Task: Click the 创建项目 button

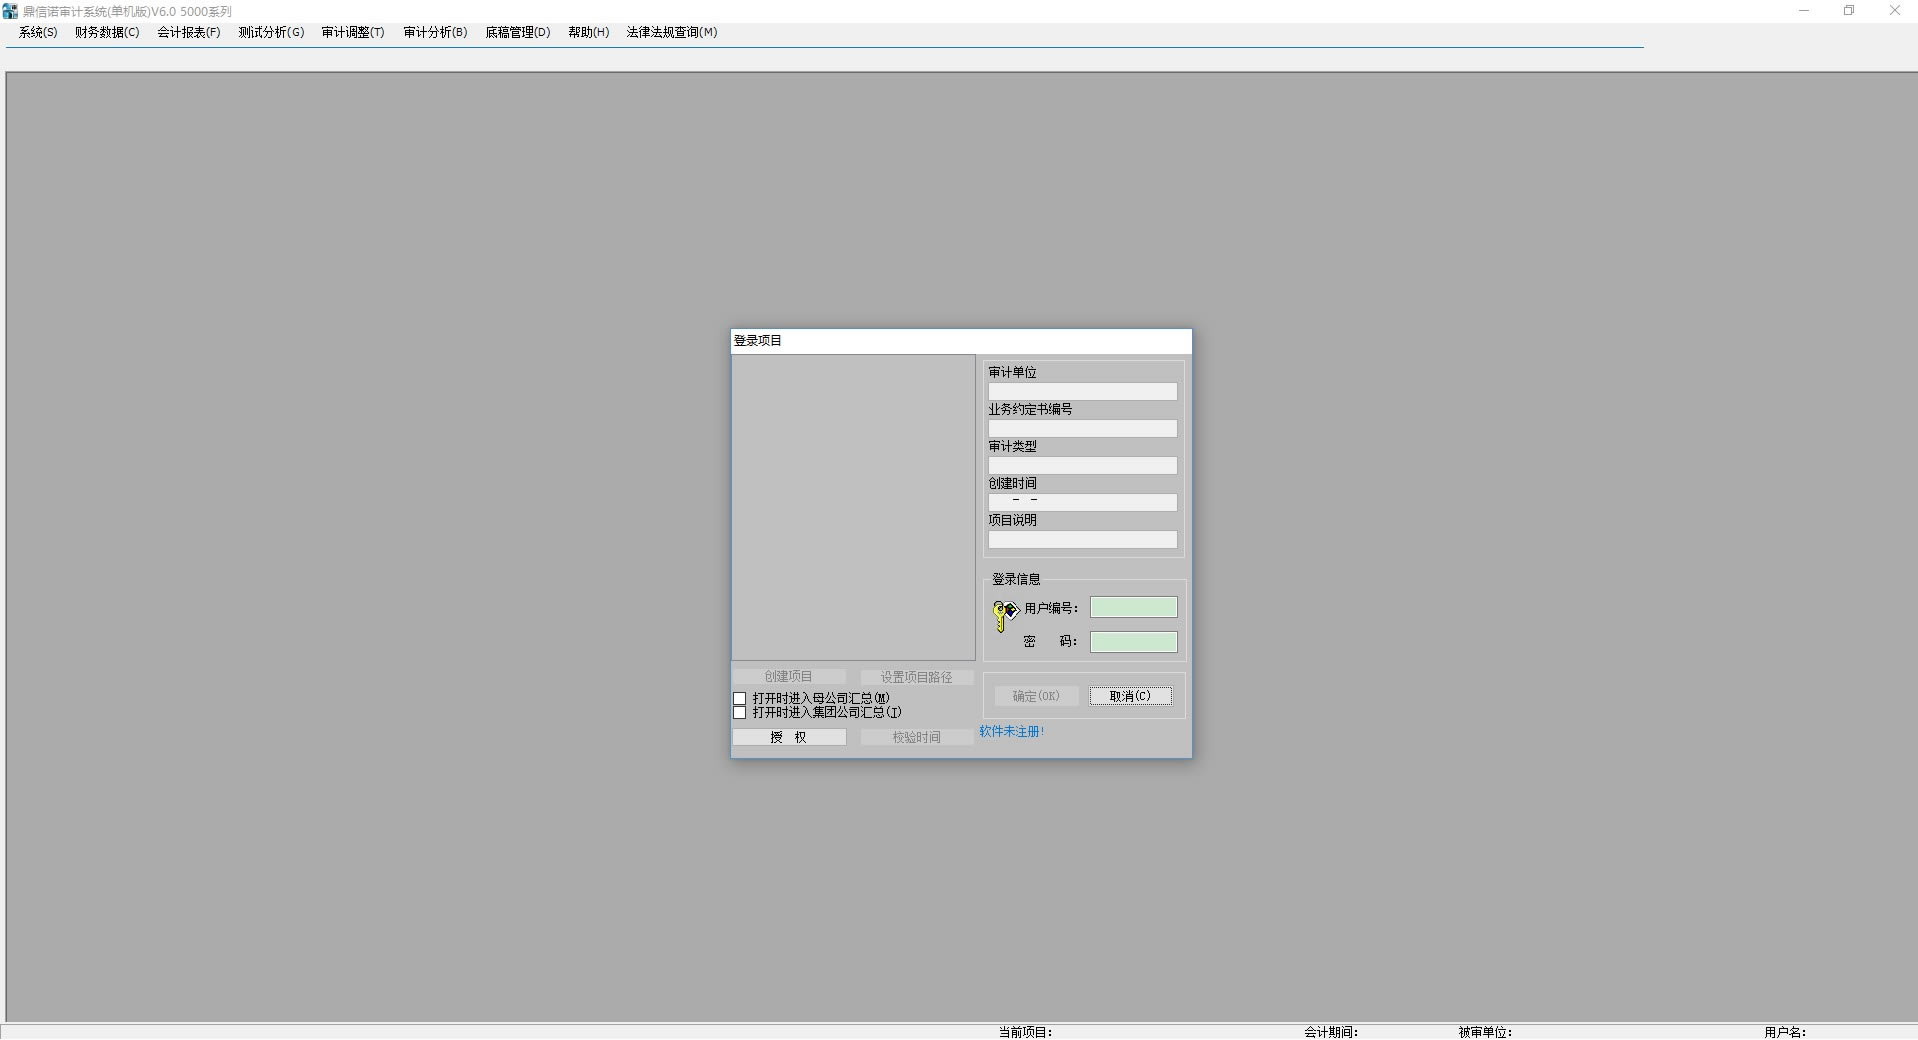Action: pos(789,677)
